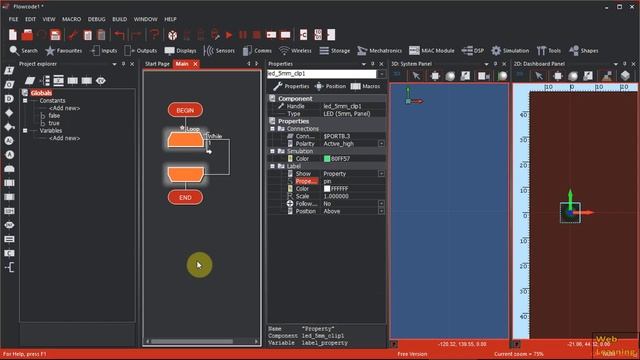Viewport: 640px width, 360px height.
Task: Open the MACRO menu
Action: tap(71, 19)
